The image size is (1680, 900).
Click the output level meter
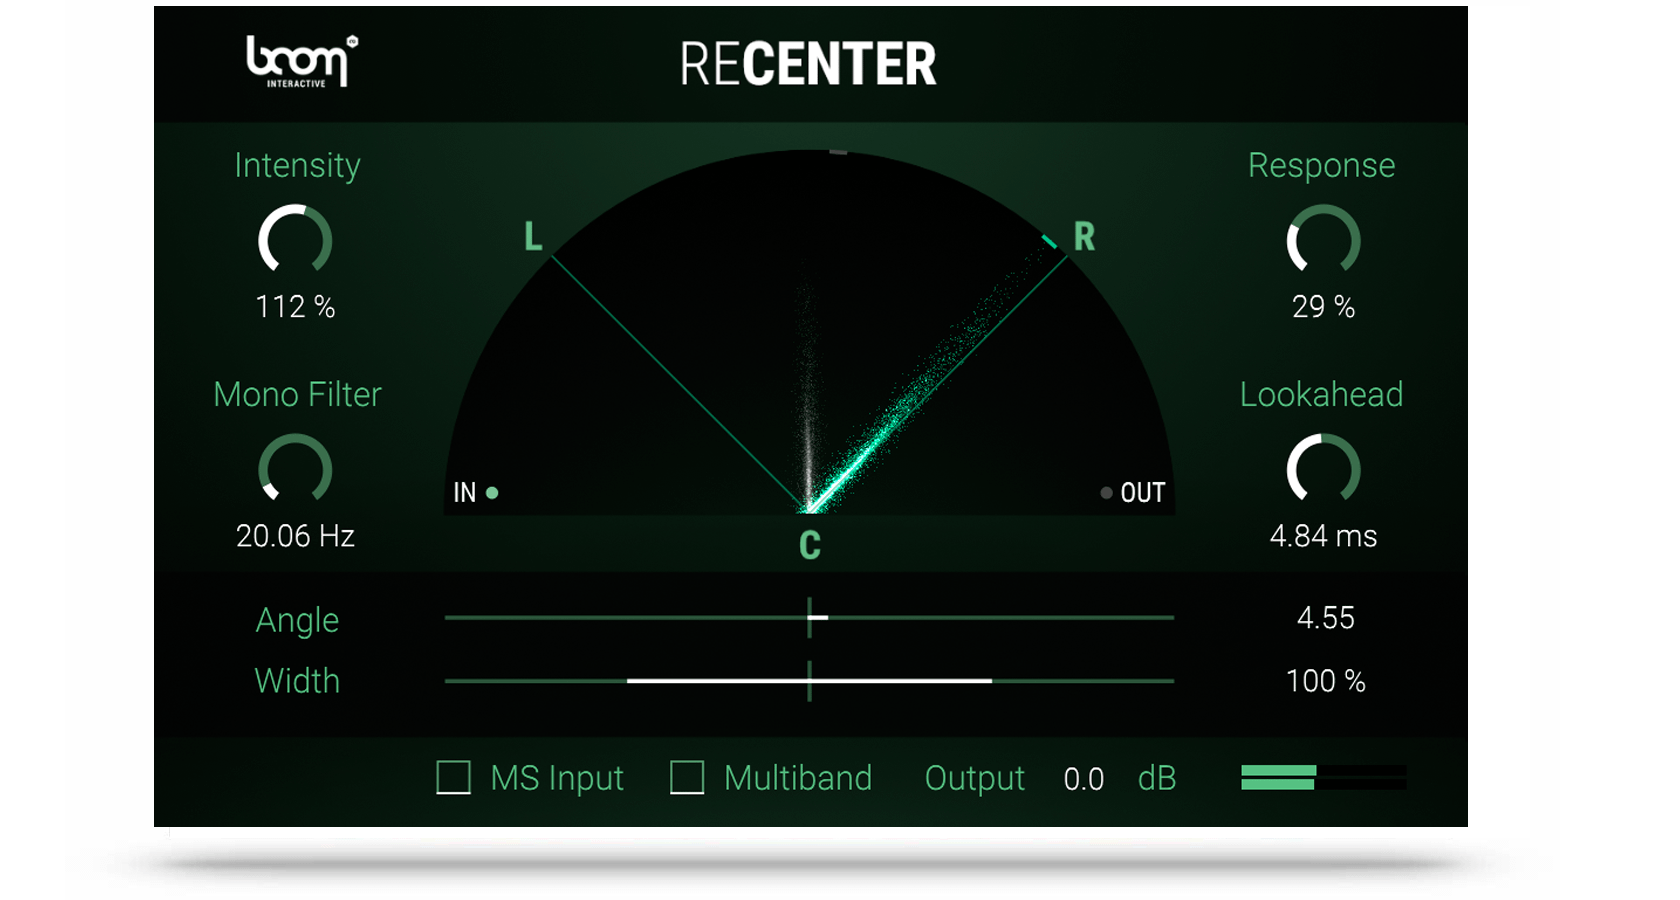coord(1323,777)
